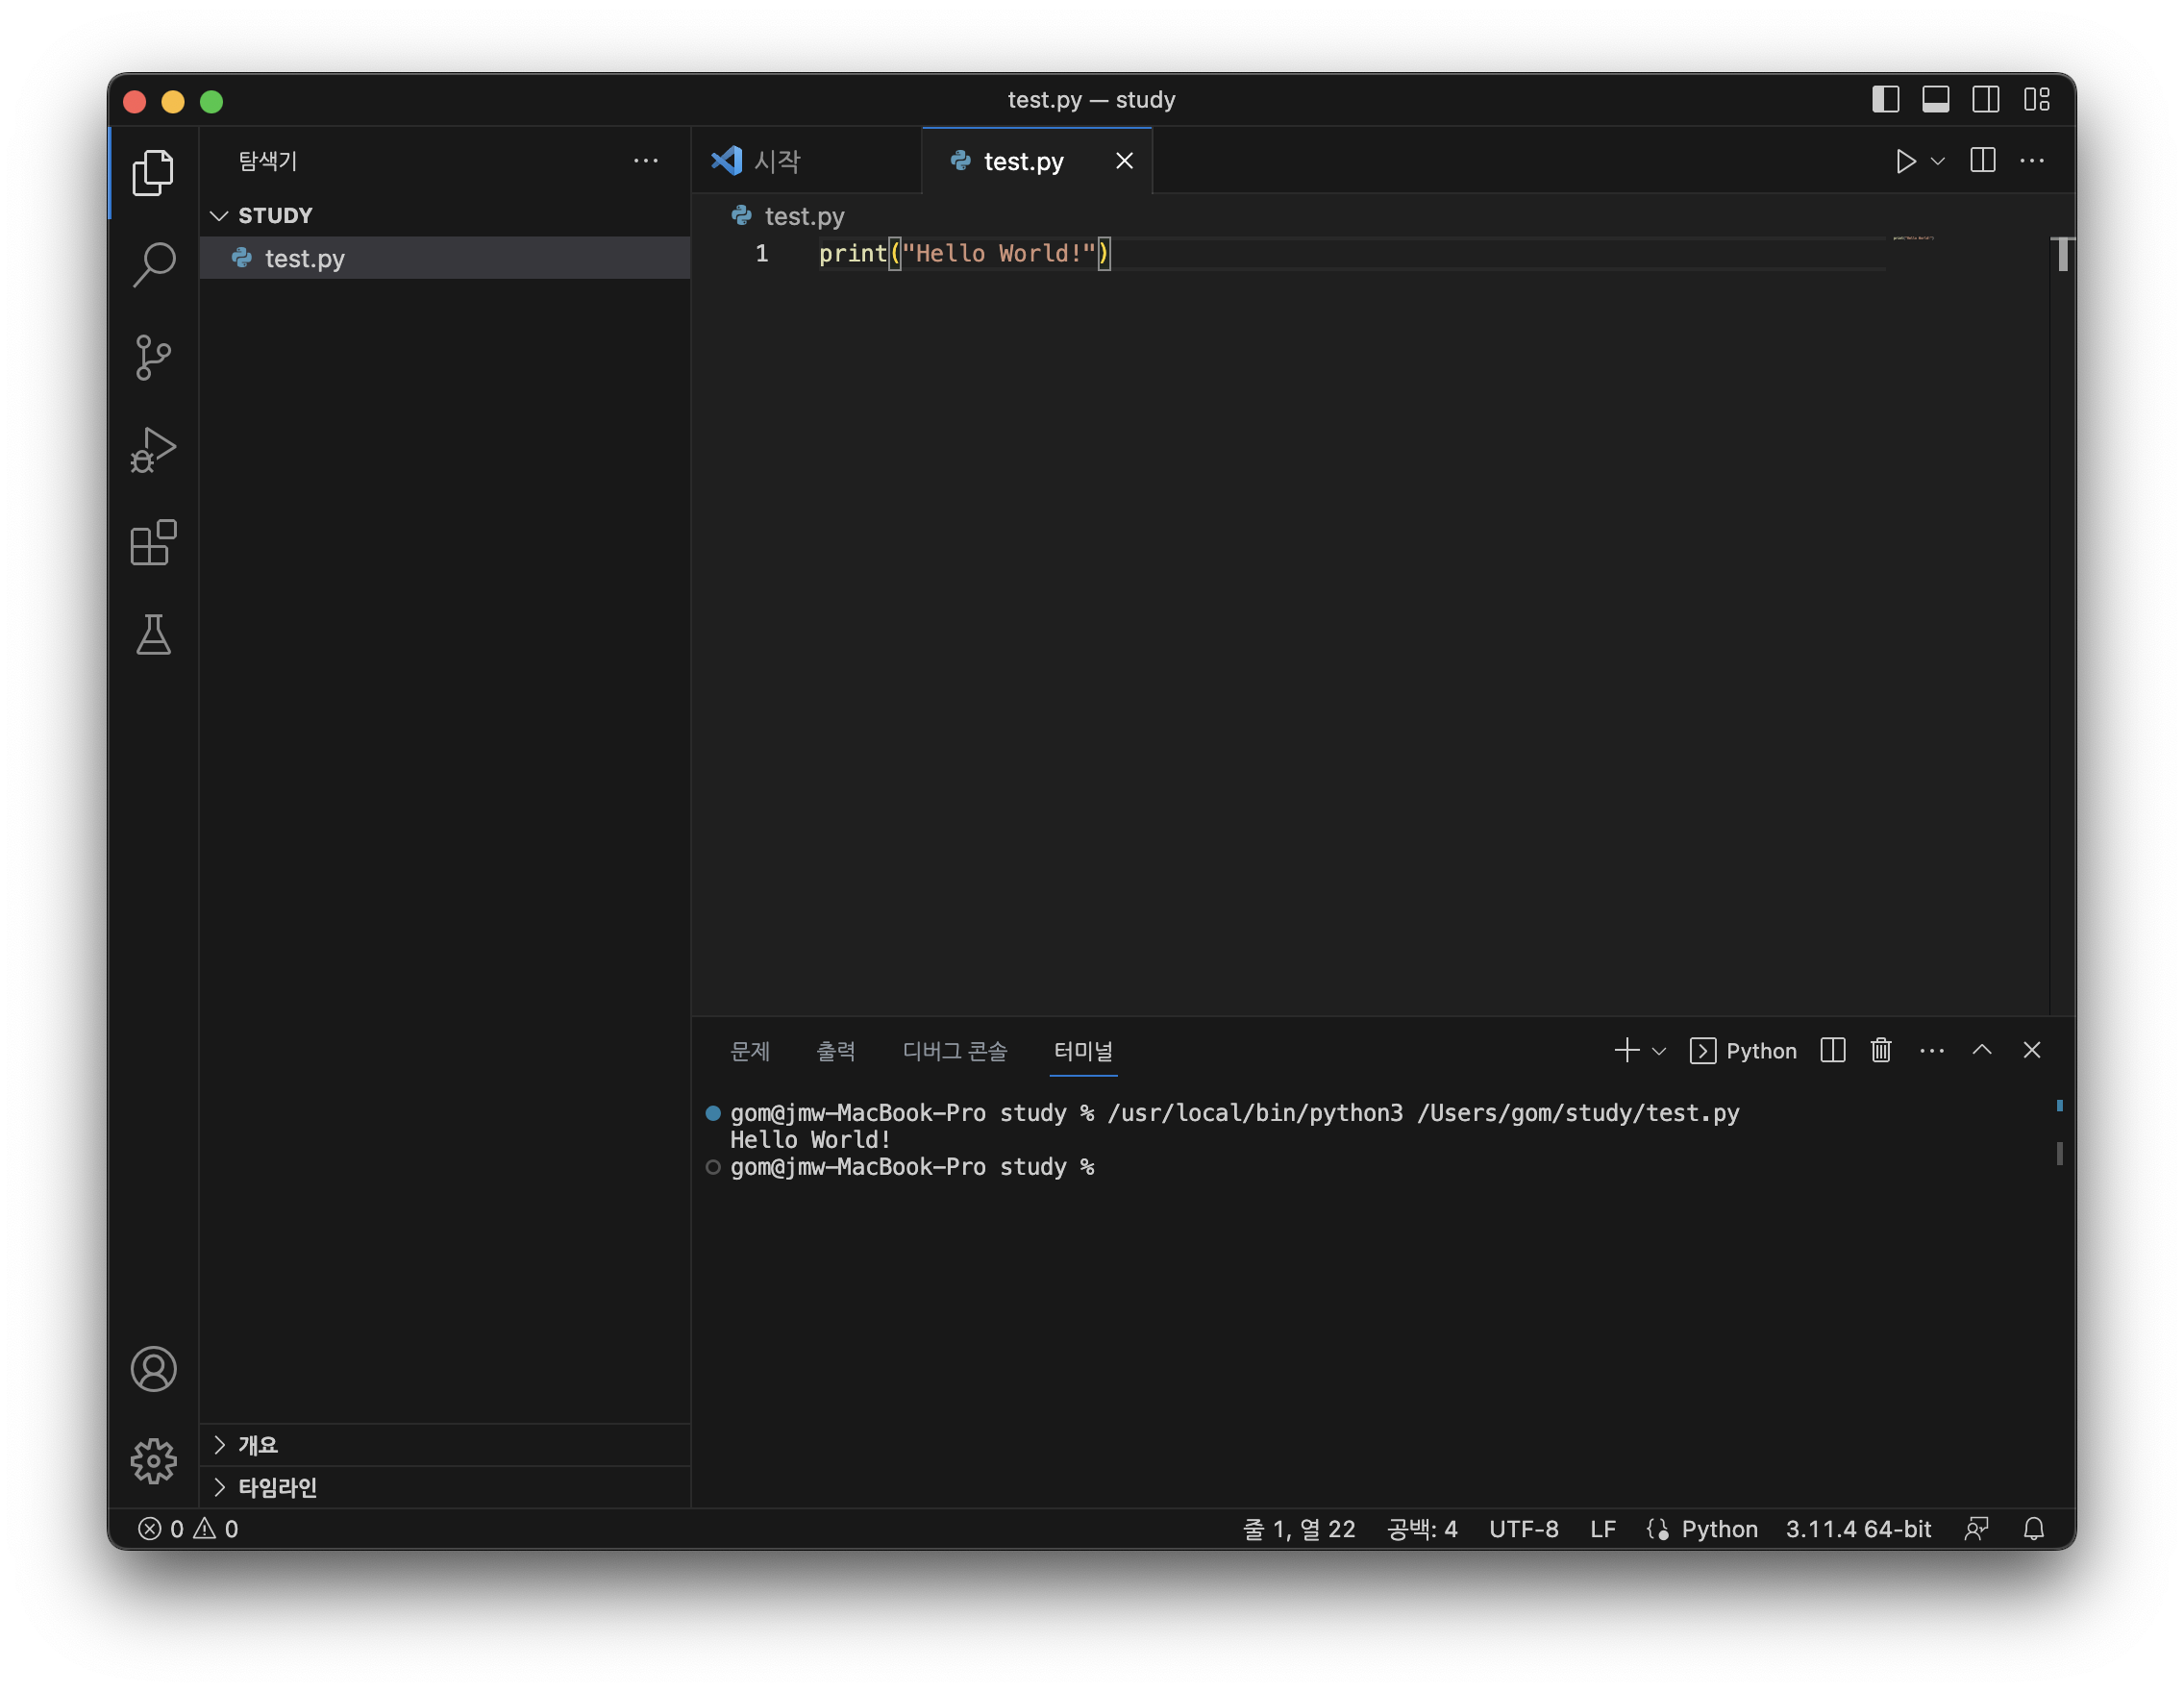Click Python 3.11.4 64-bit interpreter selector
This screenshot has width=2184, height=1692.
click(x=1858, y=1528)
